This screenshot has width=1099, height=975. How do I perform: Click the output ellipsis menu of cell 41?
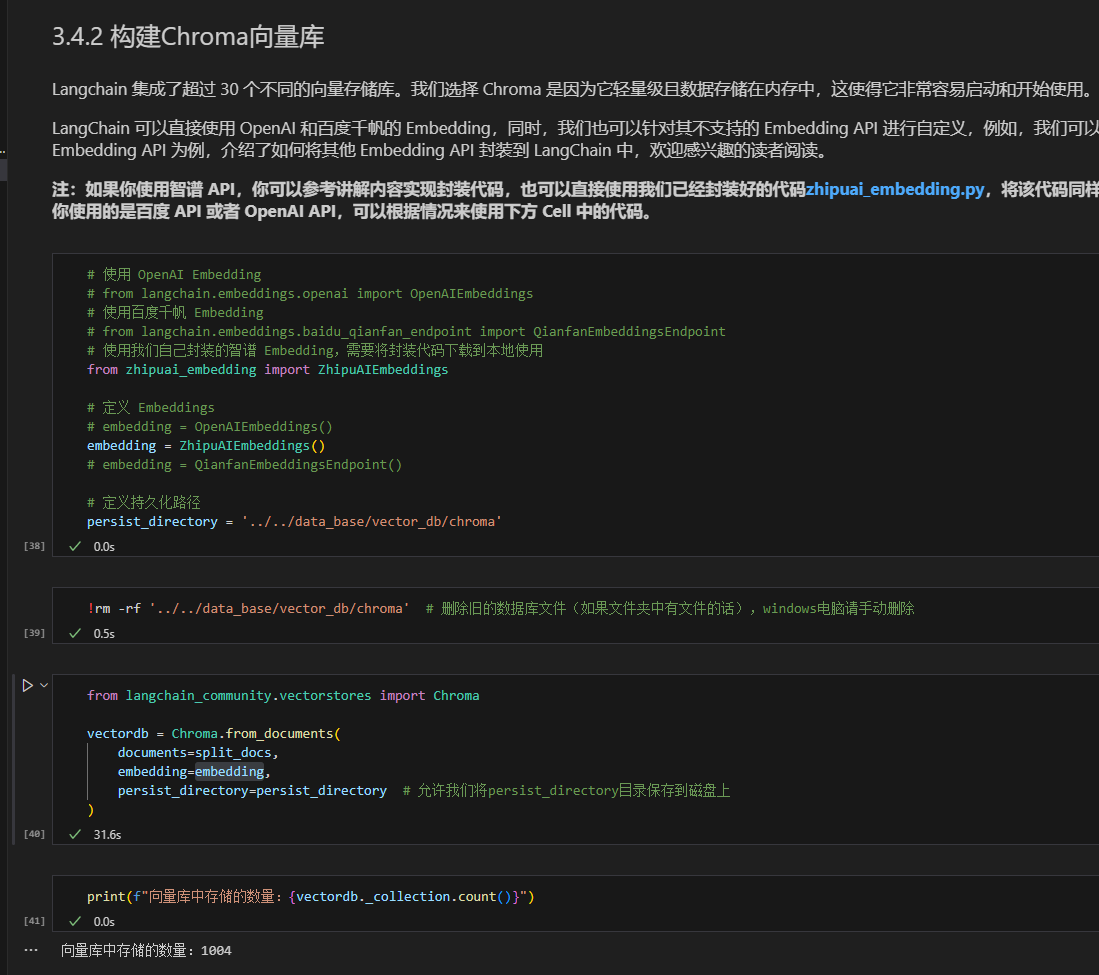[31, 950]
